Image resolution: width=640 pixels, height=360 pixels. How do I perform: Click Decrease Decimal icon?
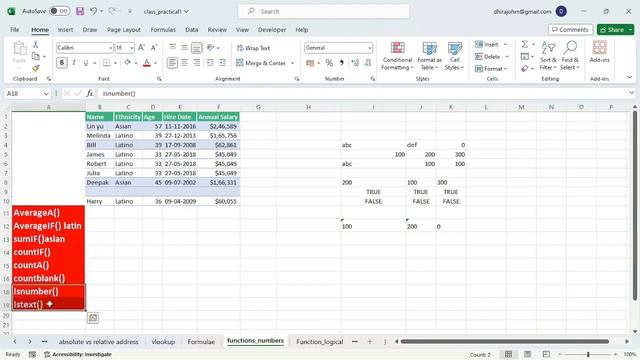pos(368,63)
